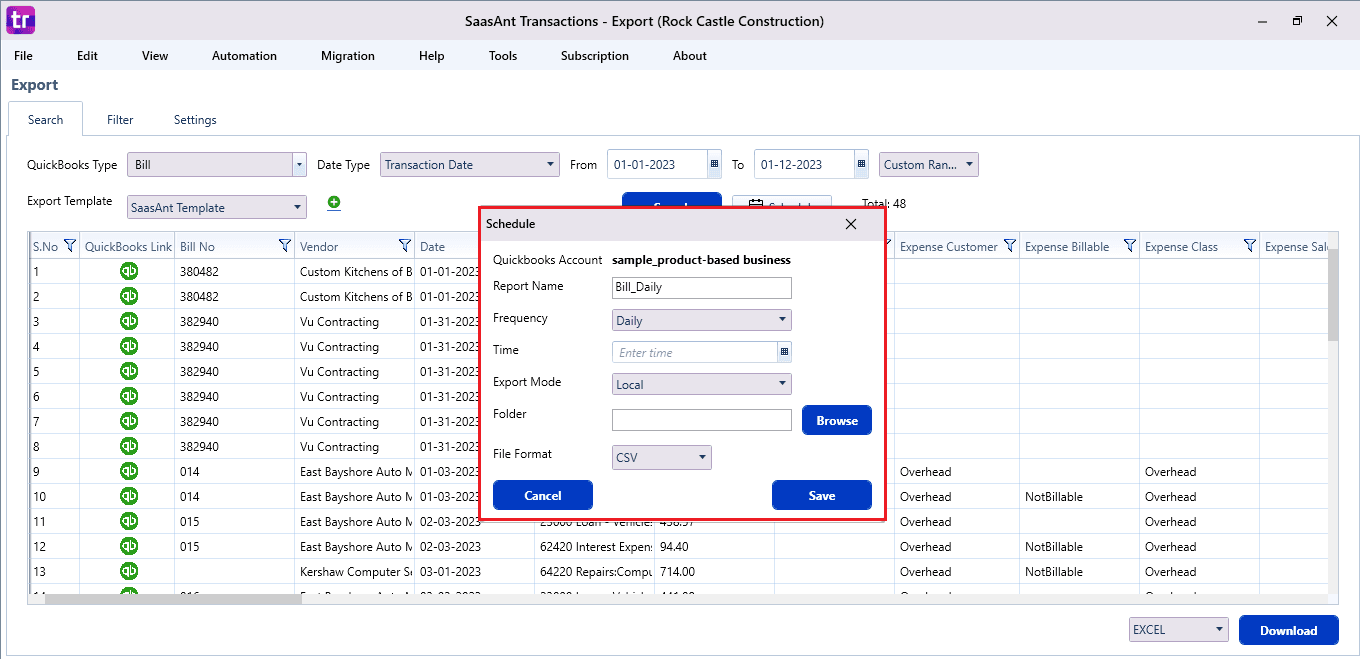Open the Automation menu

coord(244,56)
